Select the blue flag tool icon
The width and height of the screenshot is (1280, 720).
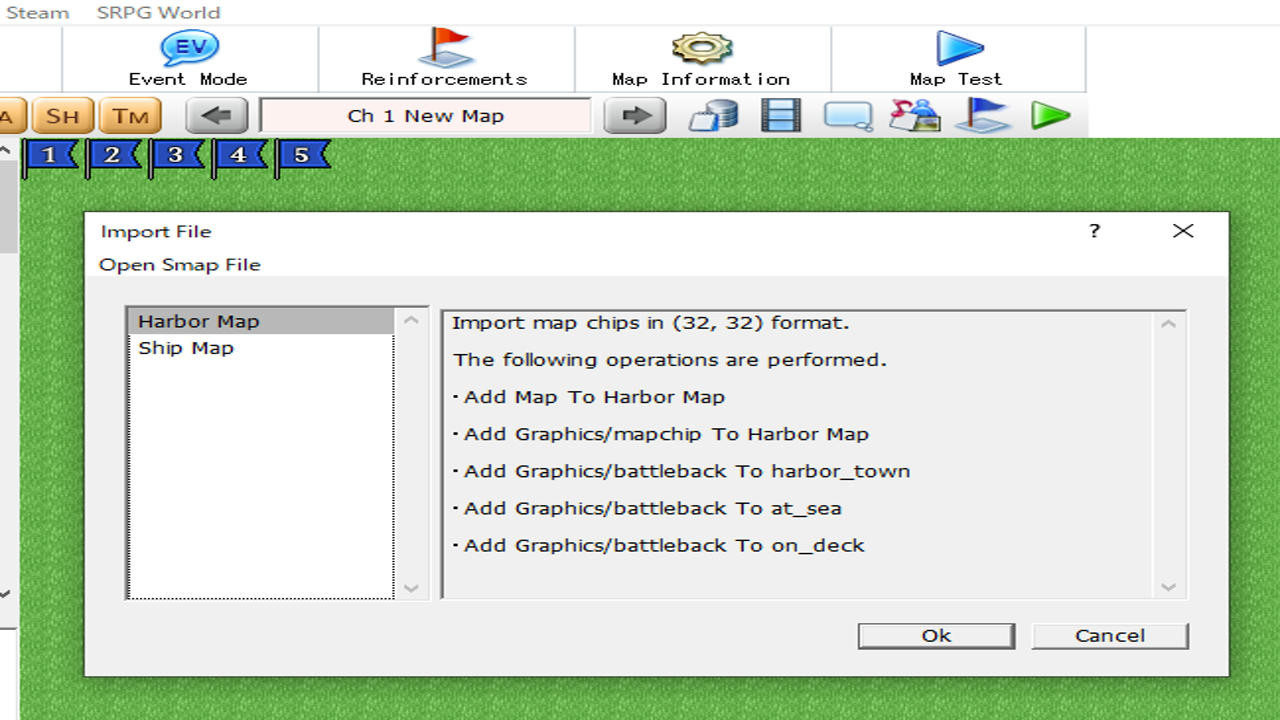[984, 115]
